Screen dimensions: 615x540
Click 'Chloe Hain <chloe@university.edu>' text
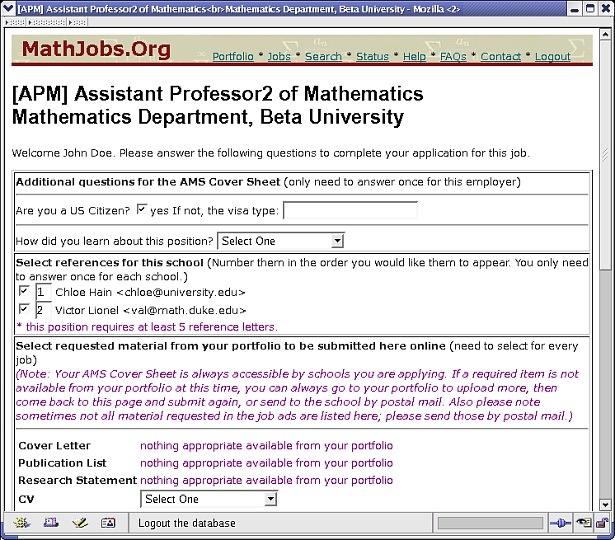[x=150, y=293]
